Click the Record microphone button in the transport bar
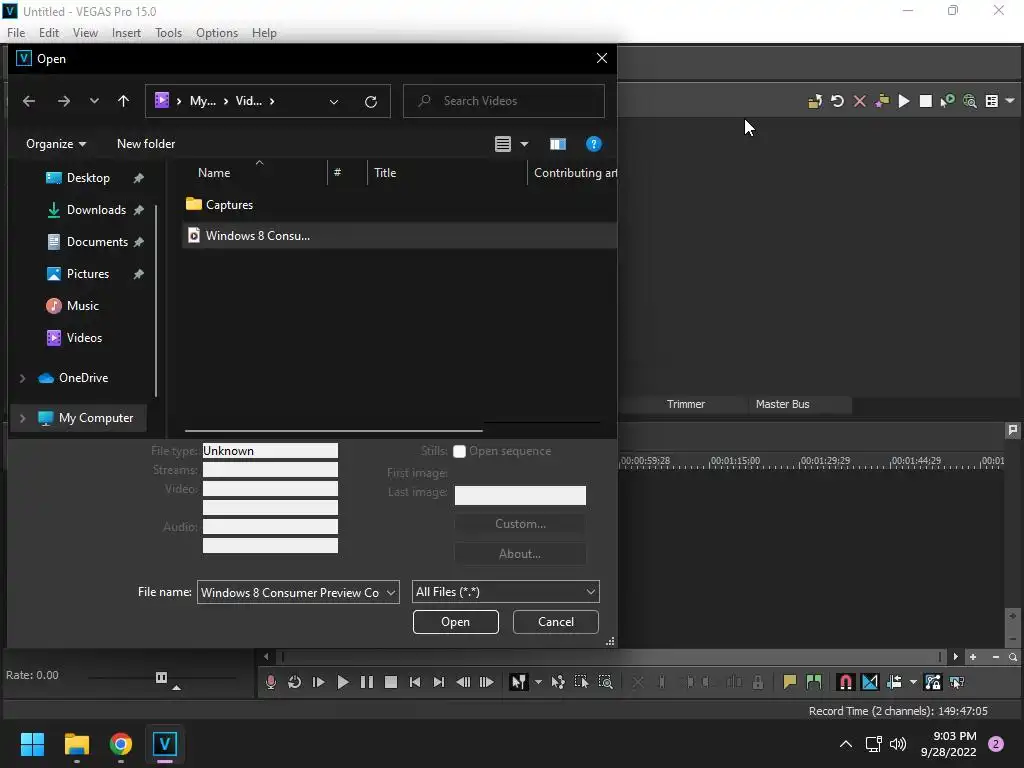Screen dimensions: 1024x768 270,682
